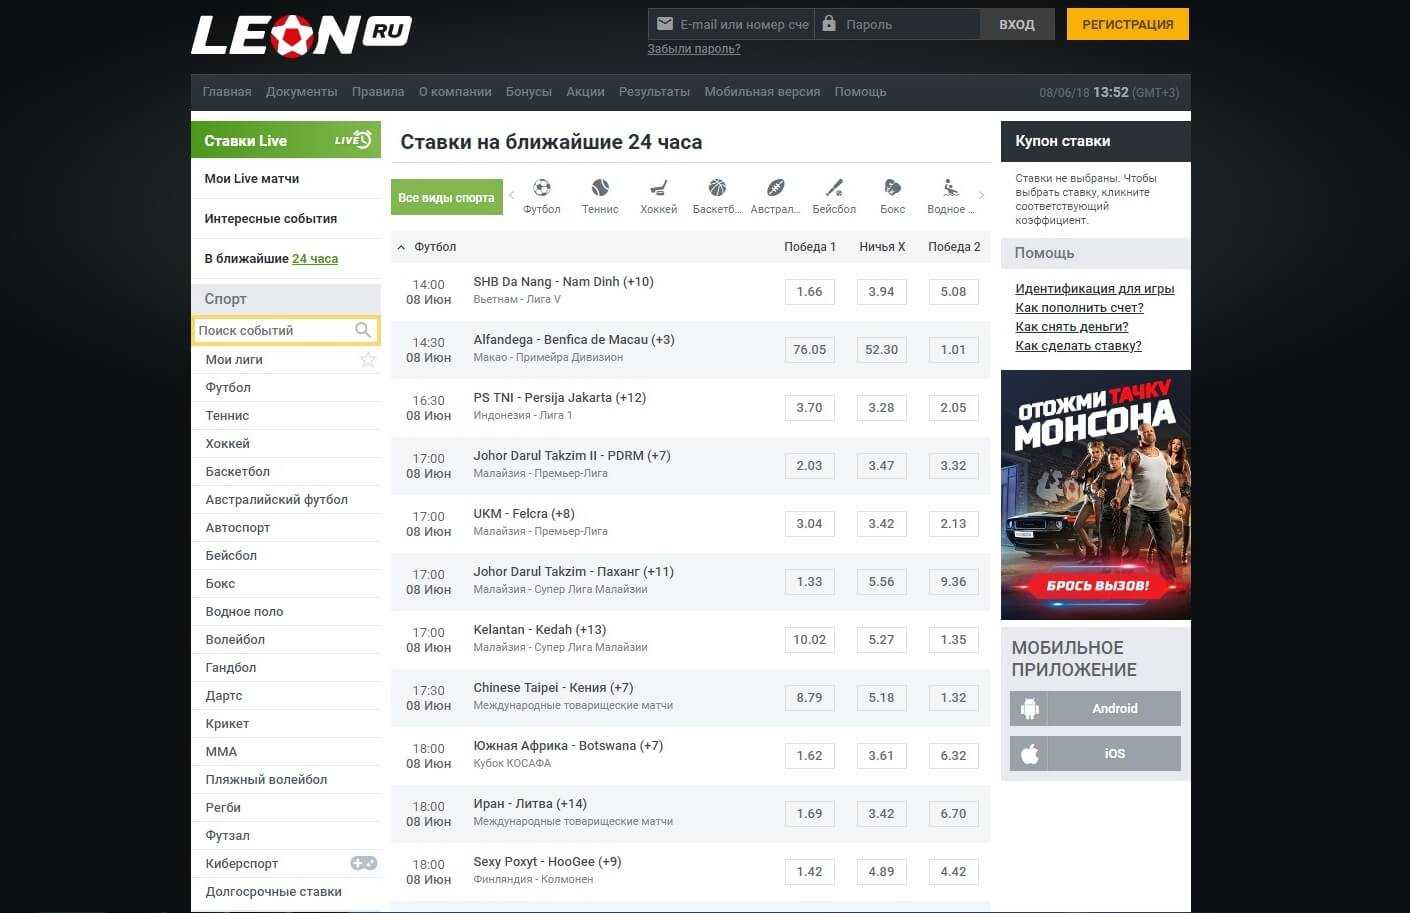
Task: Bet 3.42 draw for UKM - Felcra
Action: click(x=881, y=524)
